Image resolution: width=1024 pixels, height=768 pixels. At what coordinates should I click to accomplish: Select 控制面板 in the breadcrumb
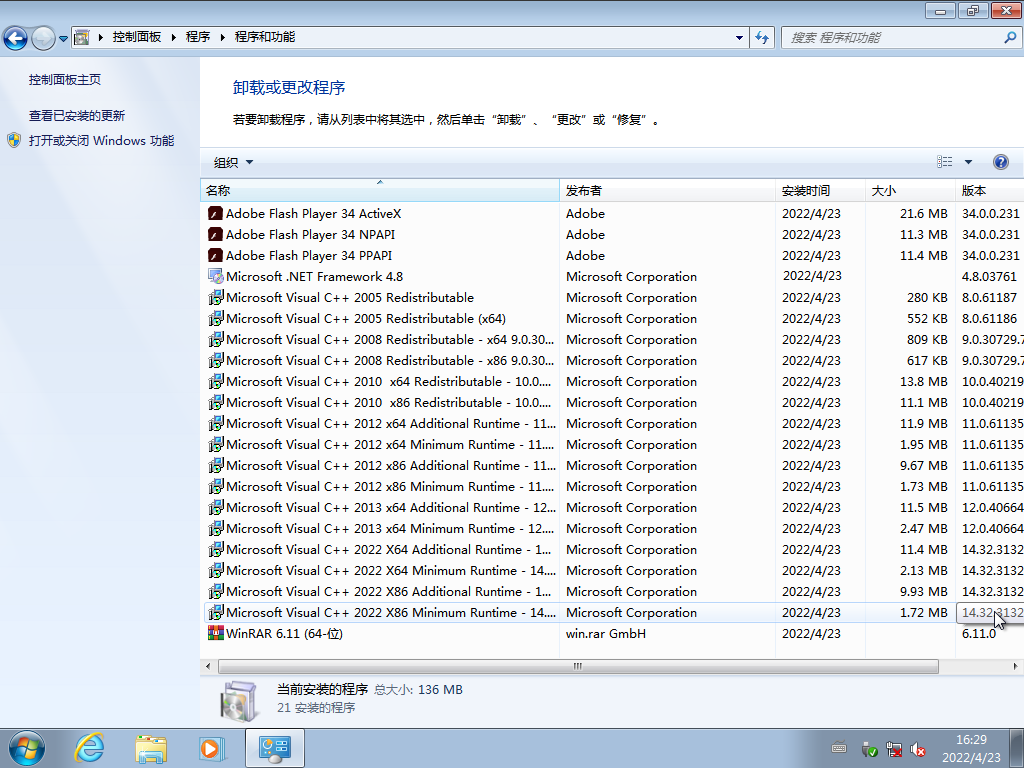(136, 37)
